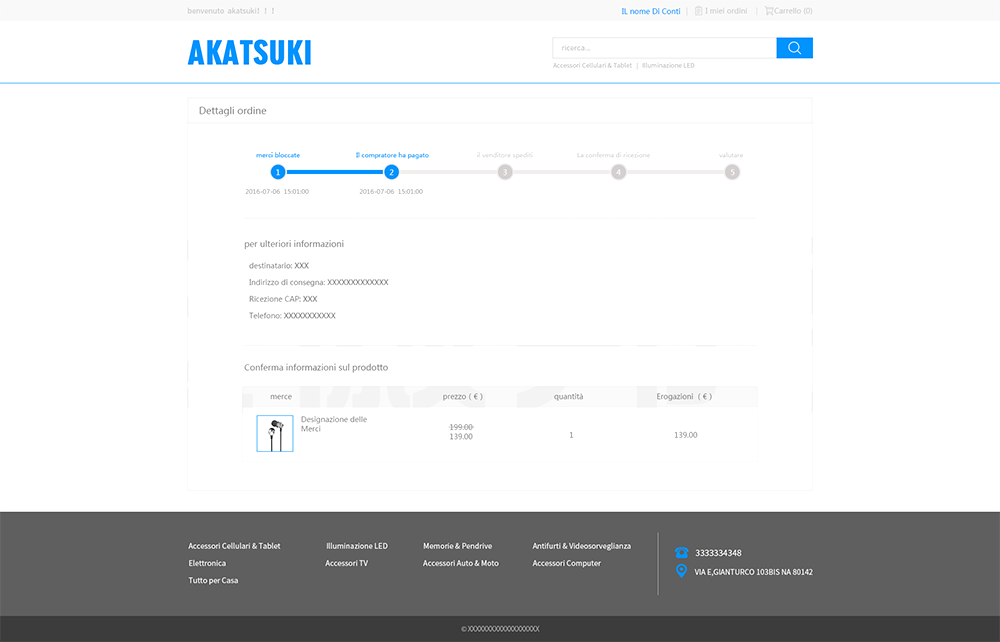Go to Antifurti & Videosorveglianza footer category

point(581,546)
